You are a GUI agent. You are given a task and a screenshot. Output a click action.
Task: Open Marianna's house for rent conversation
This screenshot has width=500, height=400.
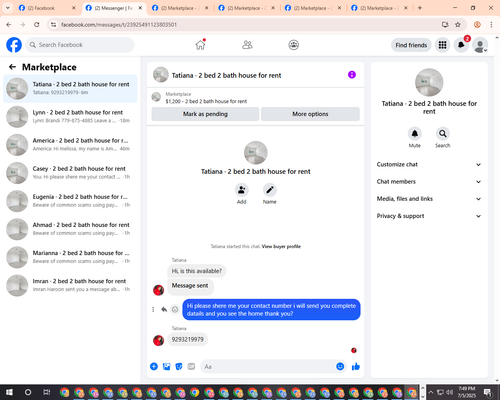(70, 257)
